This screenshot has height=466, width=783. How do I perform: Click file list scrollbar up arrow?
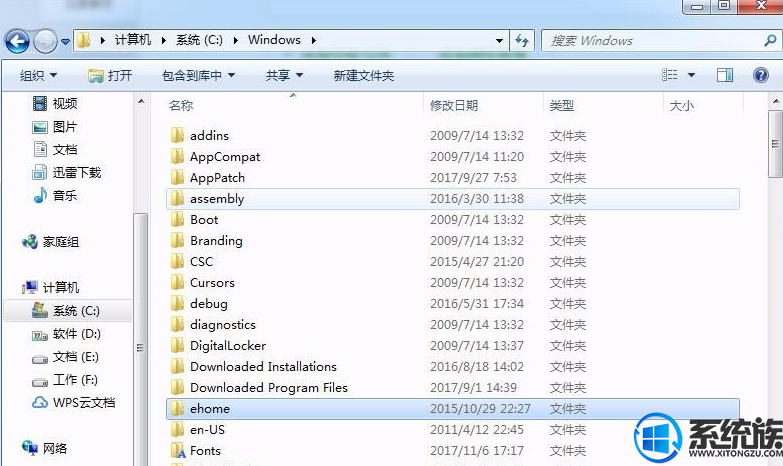coord(776,101)
